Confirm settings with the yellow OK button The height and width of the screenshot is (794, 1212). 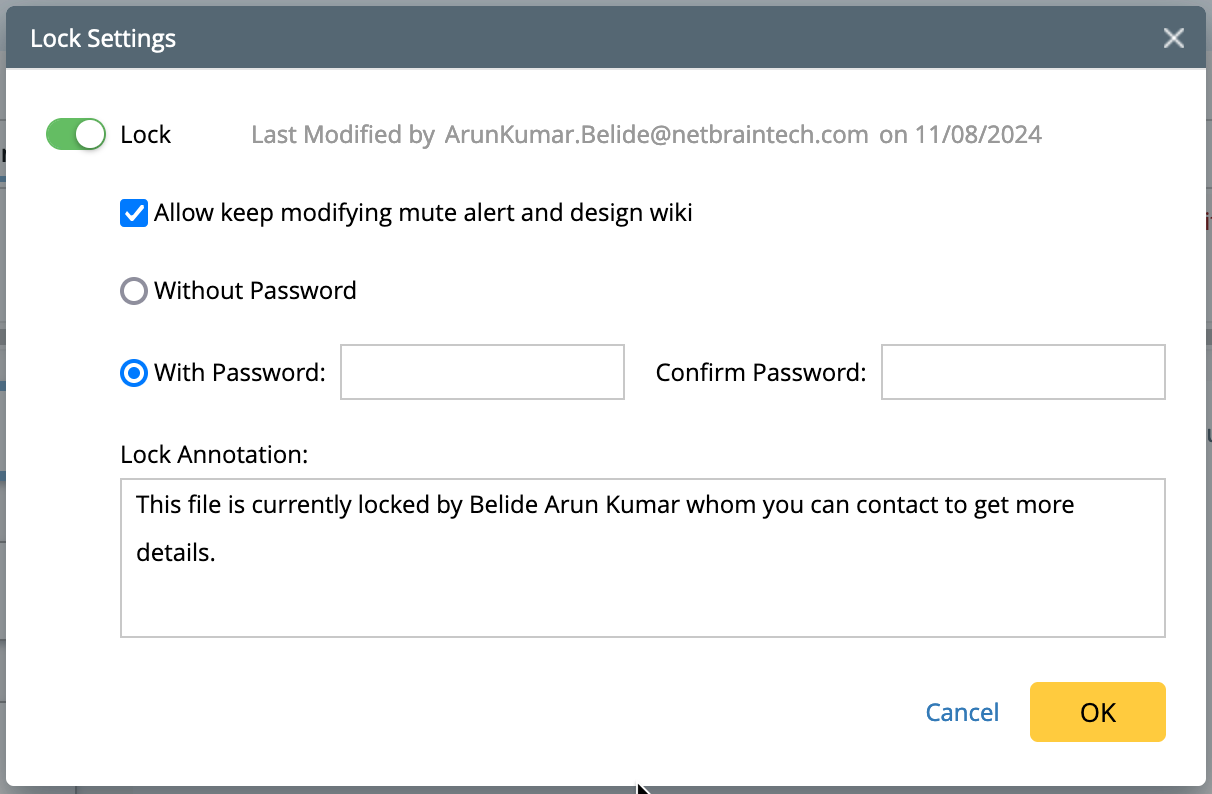click(1097, 712)
